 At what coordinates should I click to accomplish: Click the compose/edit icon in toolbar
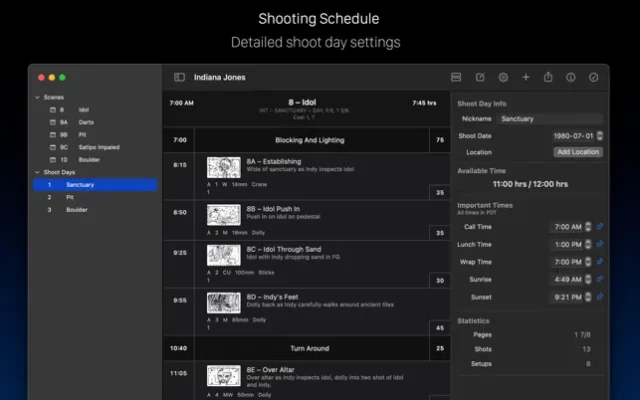coord(480,77)
